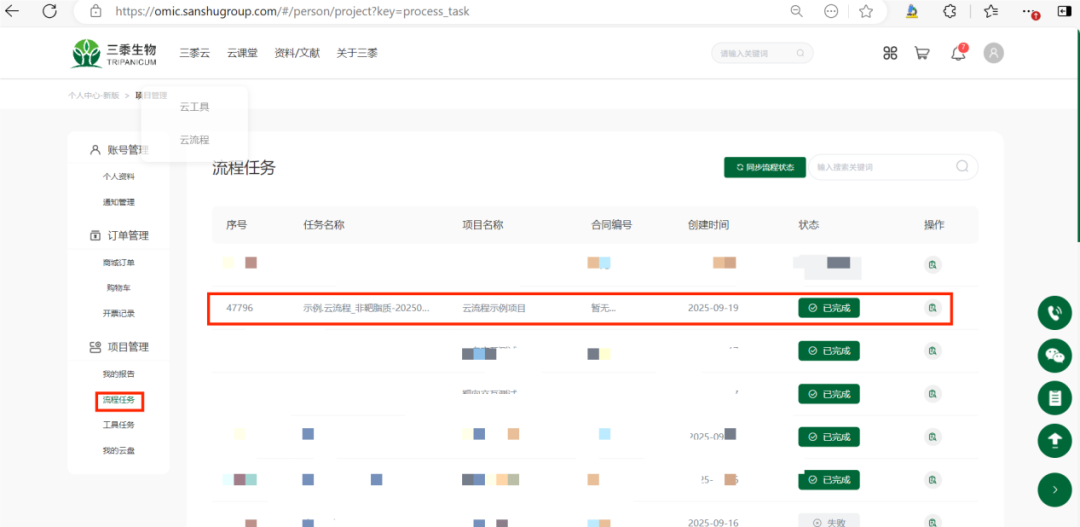
Task: Click the WeChat floating icon
Action: (x=1054, y=355)
